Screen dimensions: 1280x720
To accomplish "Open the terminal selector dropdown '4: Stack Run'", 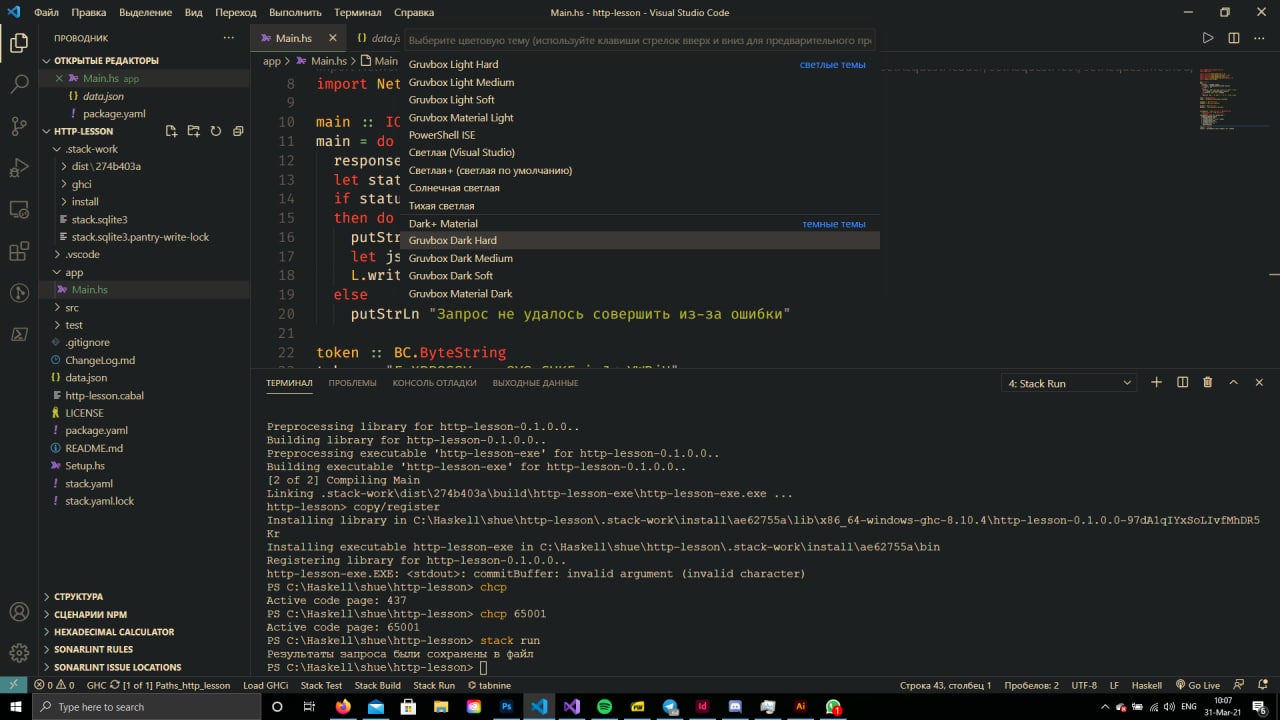I will click(1070, 383).
